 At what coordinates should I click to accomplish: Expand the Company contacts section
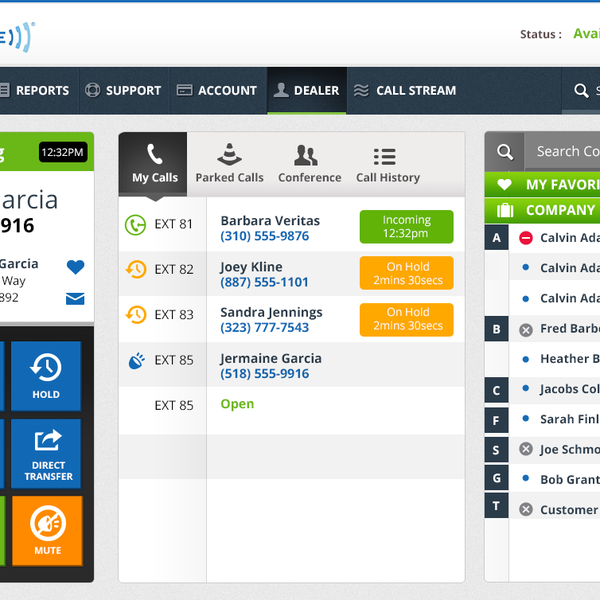coord(542,210)
